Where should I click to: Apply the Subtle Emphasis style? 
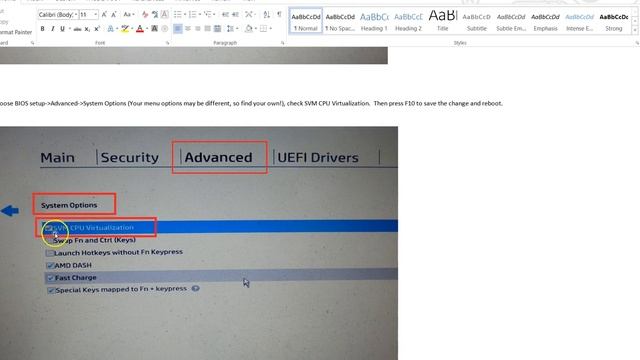pyautogui.click(x=511, y=21)
